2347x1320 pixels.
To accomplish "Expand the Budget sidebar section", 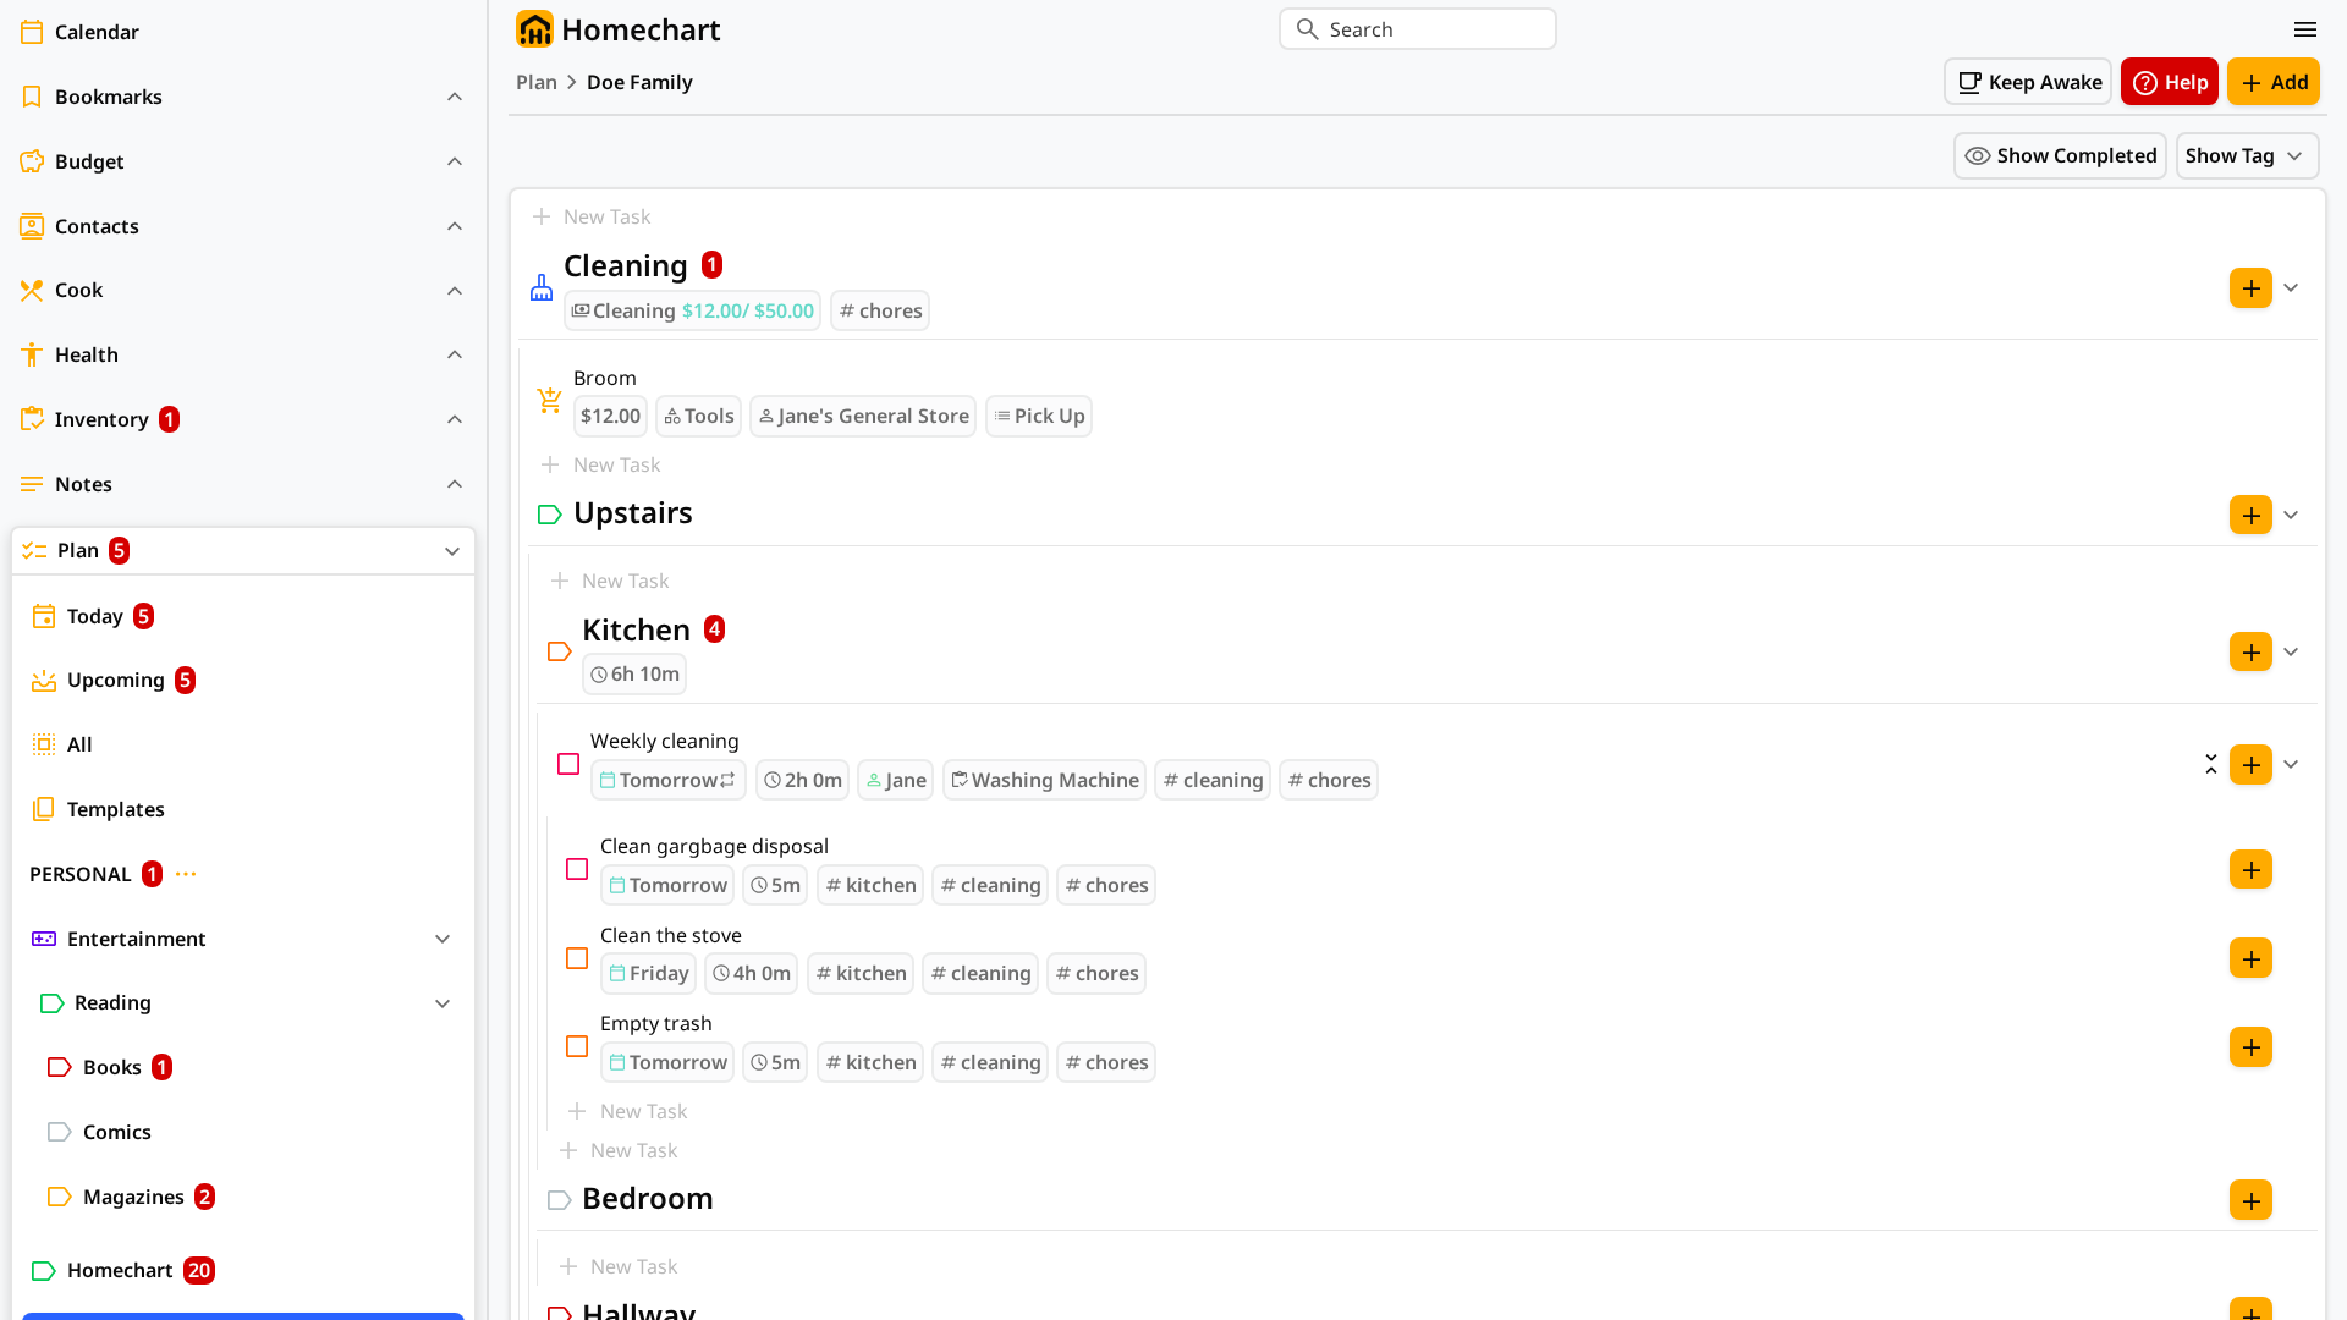I will (454, 161).
